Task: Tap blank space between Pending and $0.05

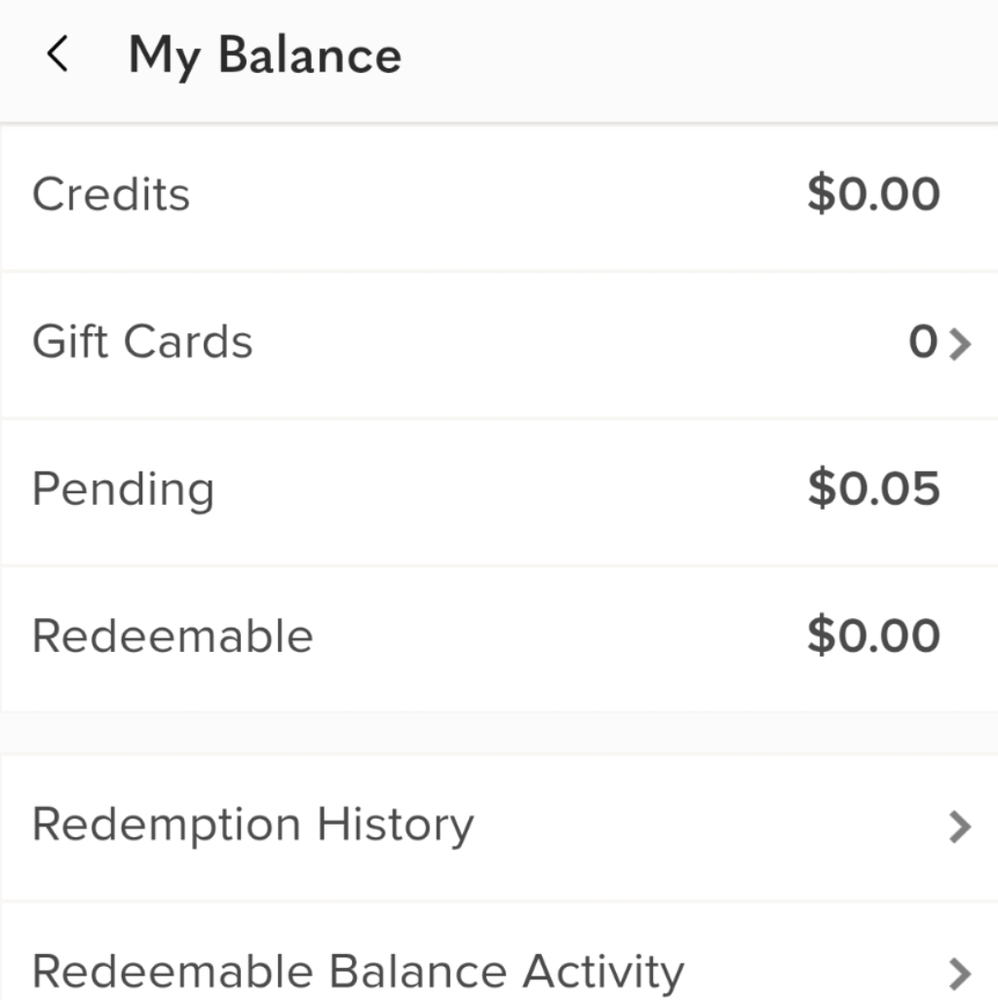Action: tap(510, 490)
